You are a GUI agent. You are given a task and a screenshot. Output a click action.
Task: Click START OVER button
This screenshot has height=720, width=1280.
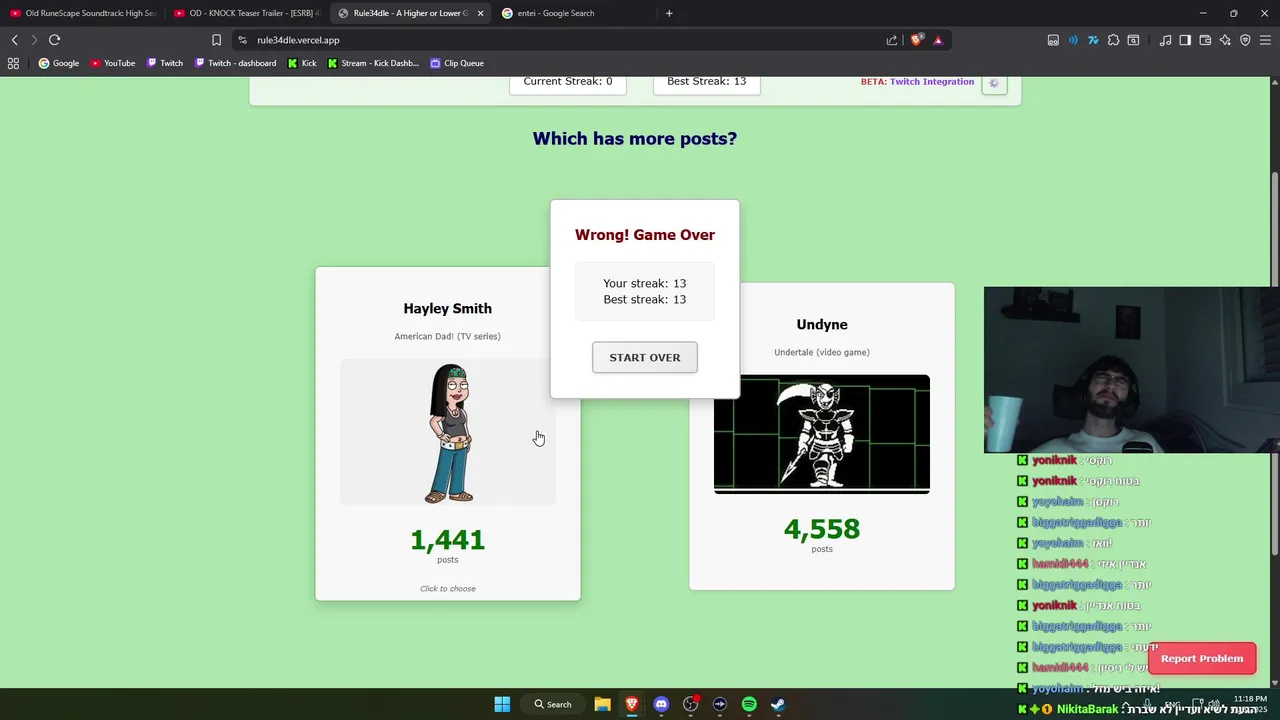644,357
